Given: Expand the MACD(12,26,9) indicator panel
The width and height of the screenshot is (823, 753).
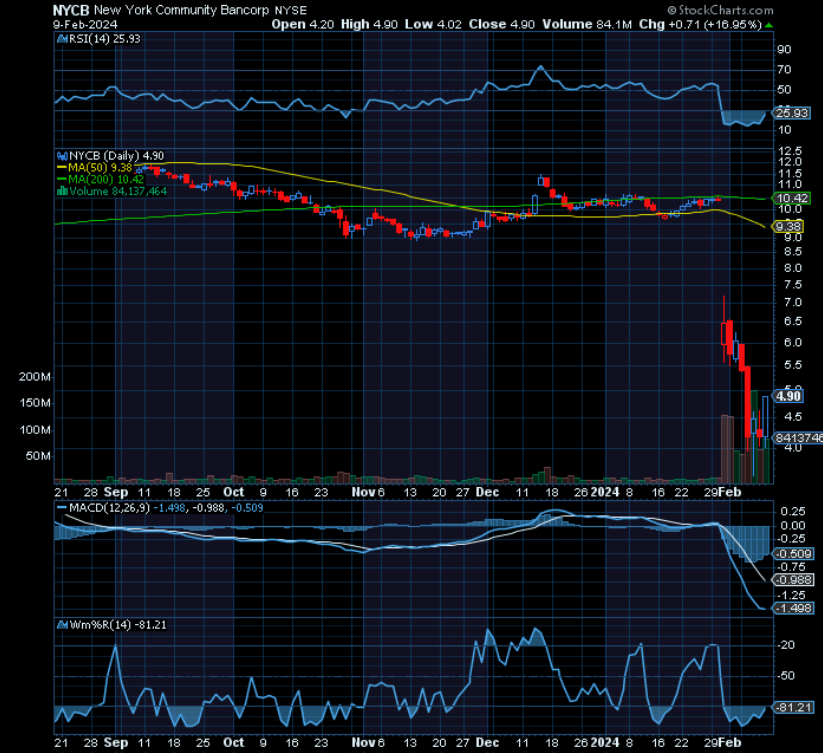Looking at the screenshot, I should click(110, 508).
